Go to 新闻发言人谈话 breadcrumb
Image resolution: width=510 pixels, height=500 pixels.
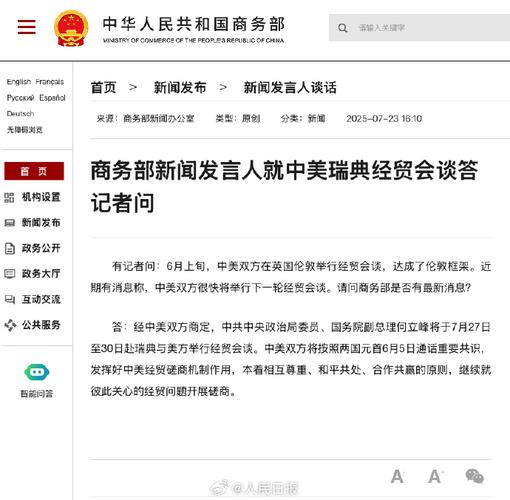pos(290,88)
